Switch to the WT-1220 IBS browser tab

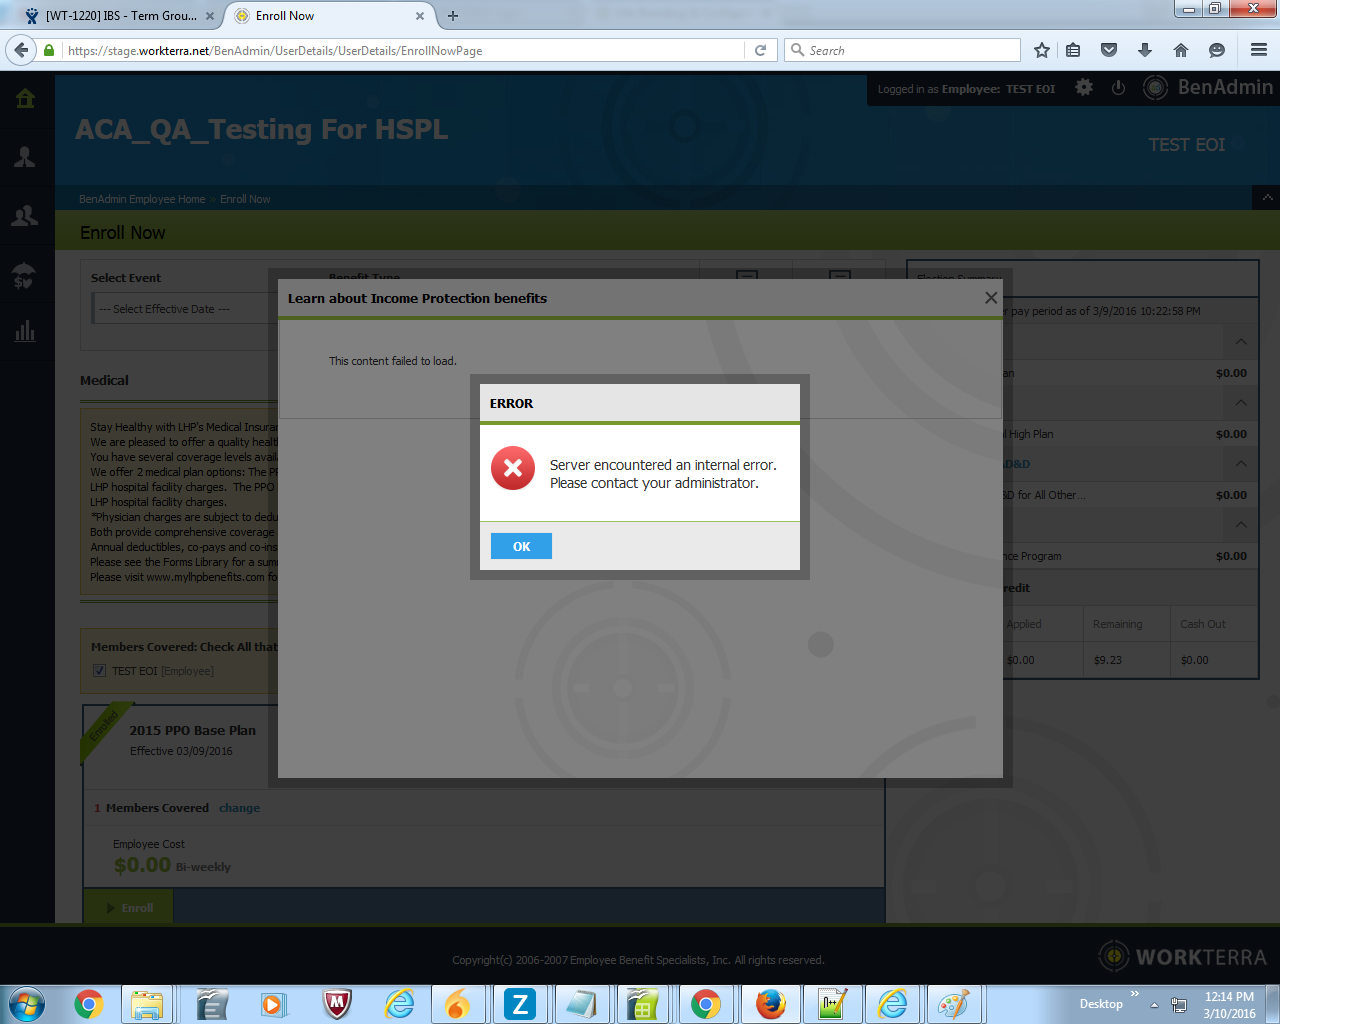click(x=120, y=16)
